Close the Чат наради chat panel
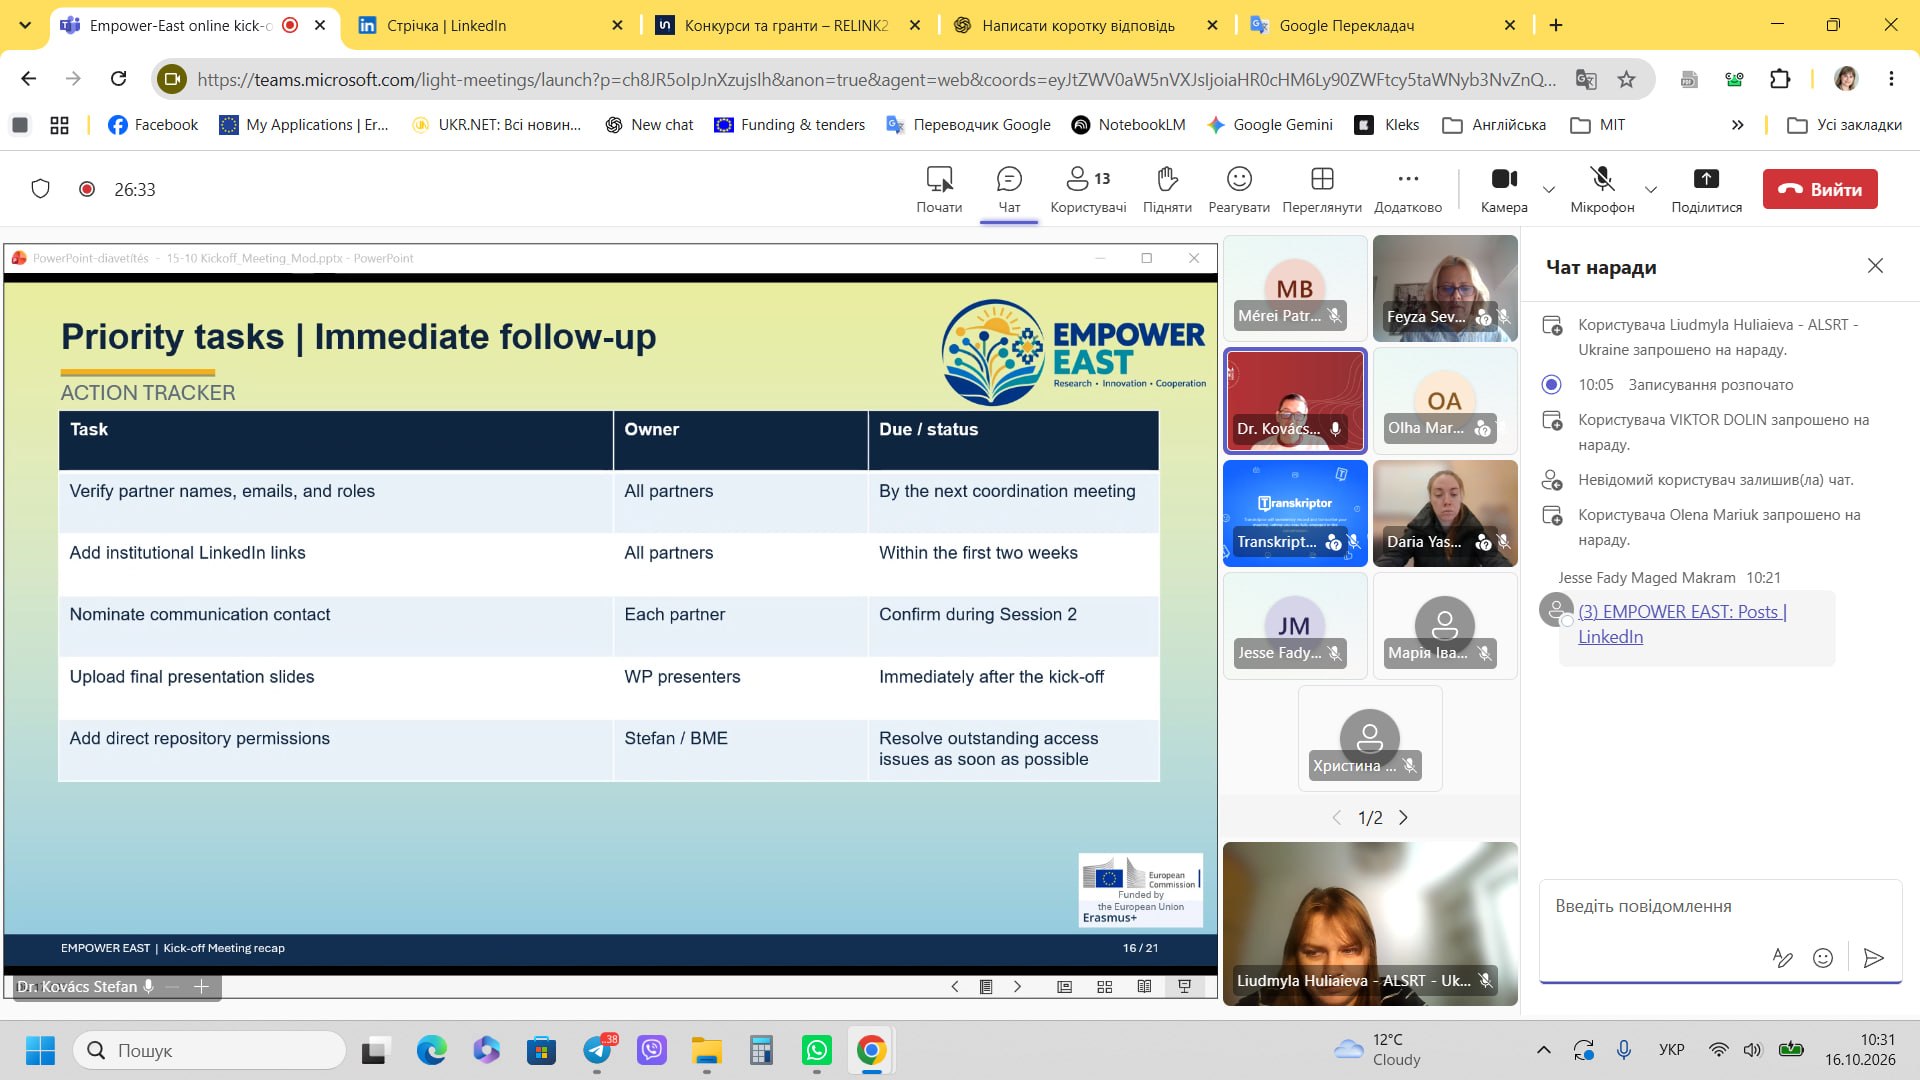1920x1080 pixels. 1875,266
